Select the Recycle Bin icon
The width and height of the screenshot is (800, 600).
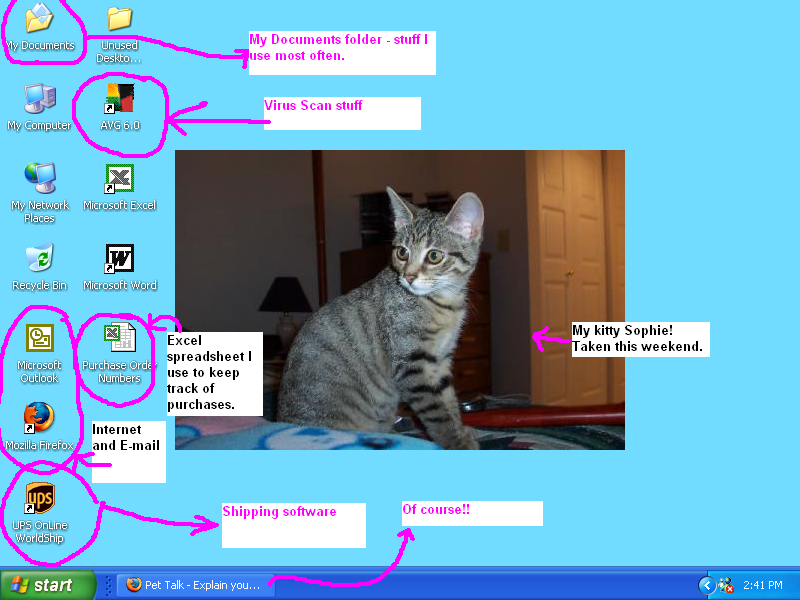[39, 267]
